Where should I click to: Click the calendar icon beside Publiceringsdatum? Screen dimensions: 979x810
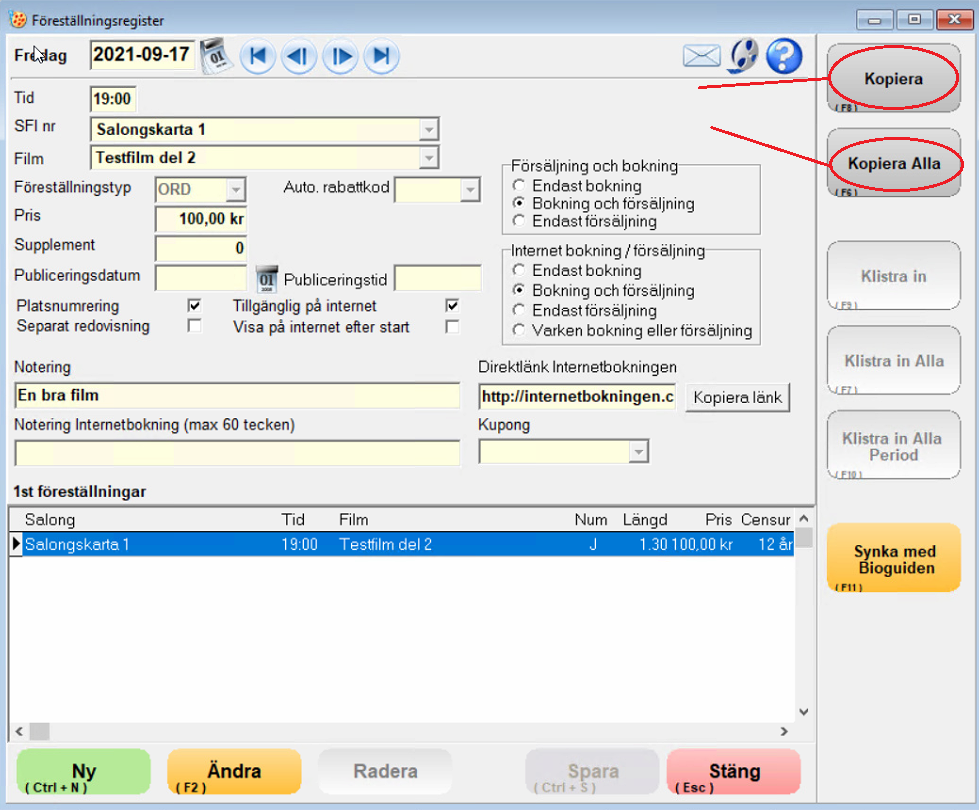point(266,278)
